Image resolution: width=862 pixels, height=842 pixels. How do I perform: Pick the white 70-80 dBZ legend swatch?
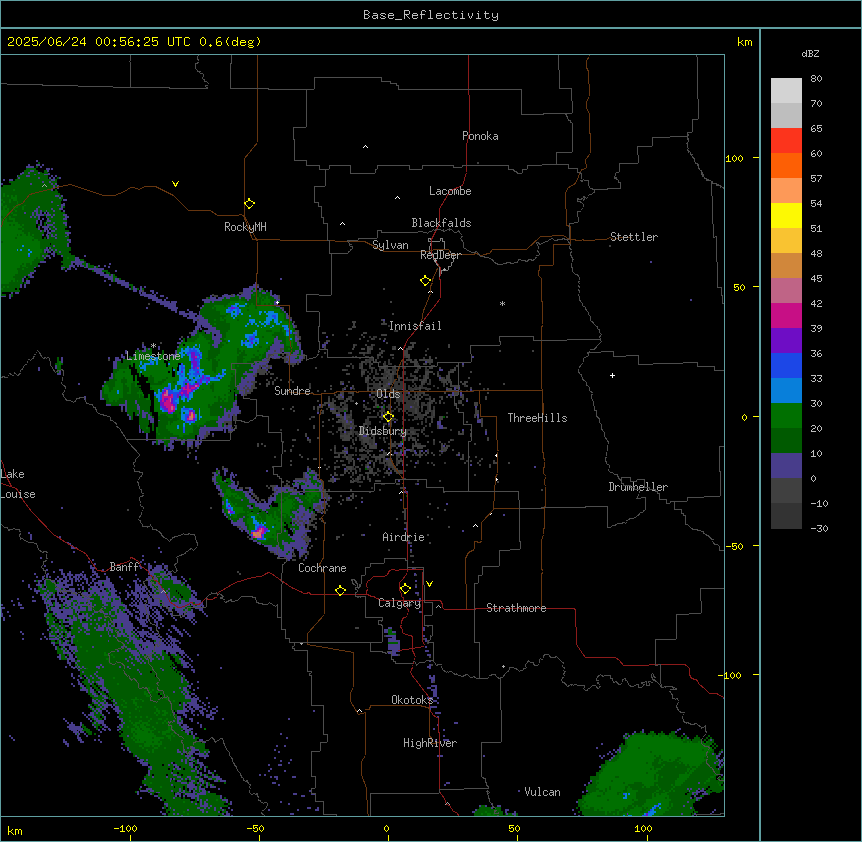pyautogui.click(x=786, y=90)
